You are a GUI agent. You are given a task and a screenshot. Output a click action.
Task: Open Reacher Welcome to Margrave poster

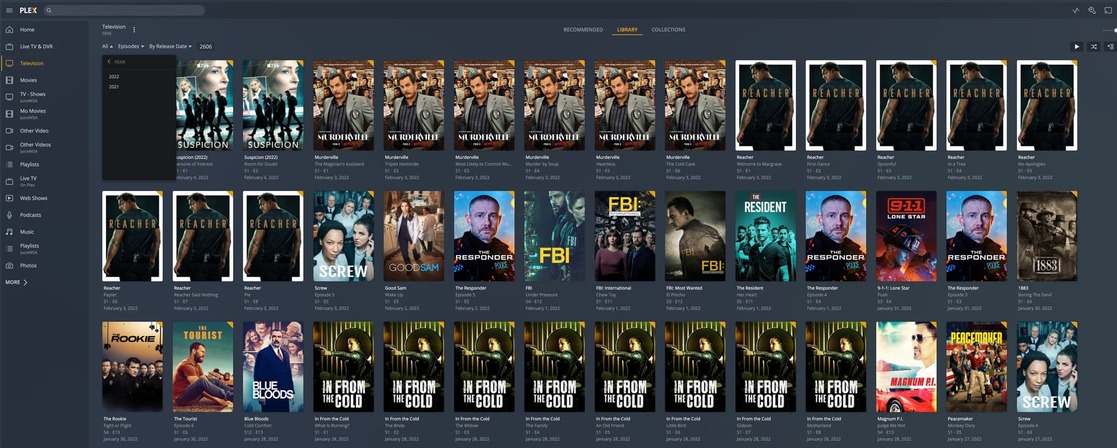click(x=766, y=105)
